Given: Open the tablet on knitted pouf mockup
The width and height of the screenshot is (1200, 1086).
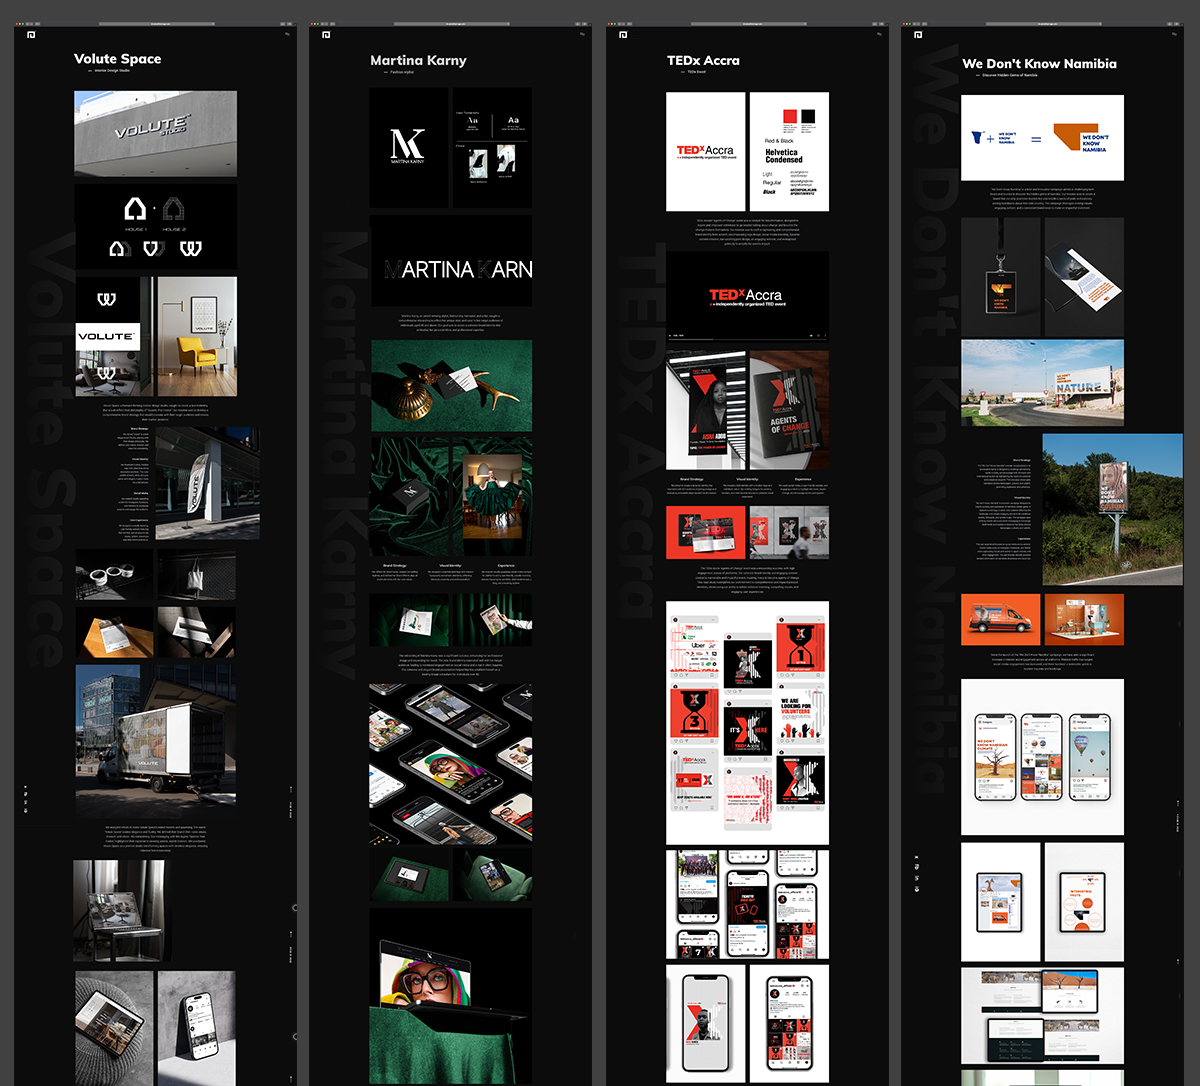Looking at the screenshot, I should pos(113,1028).
